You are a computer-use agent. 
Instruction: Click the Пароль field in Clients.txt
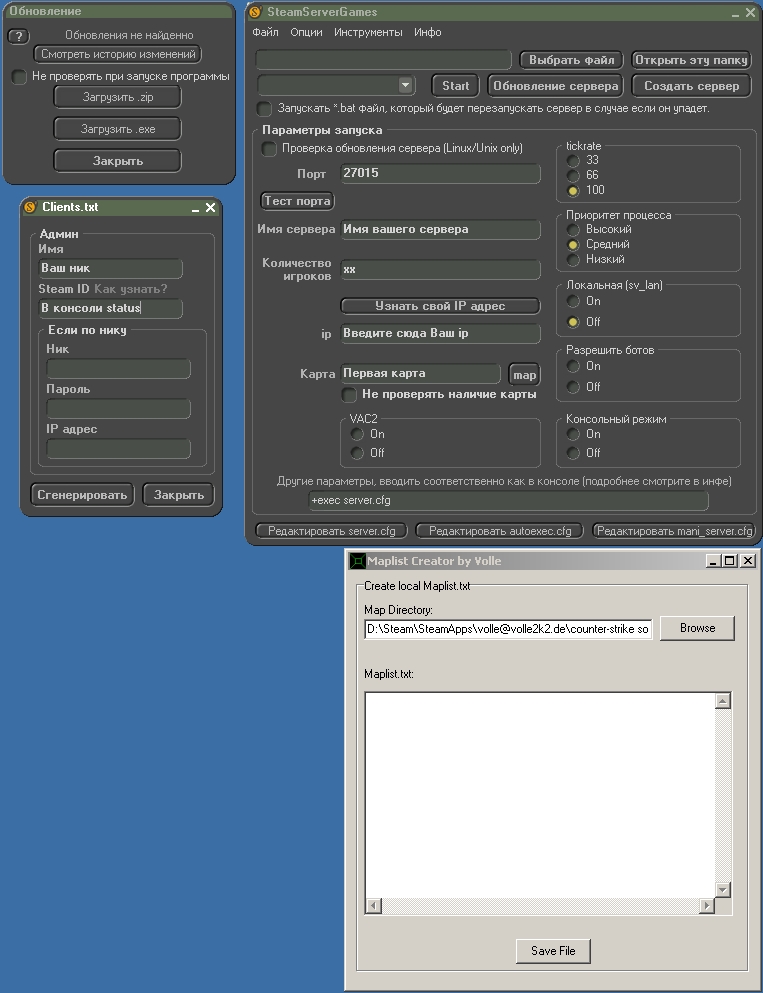click(118, 408)
